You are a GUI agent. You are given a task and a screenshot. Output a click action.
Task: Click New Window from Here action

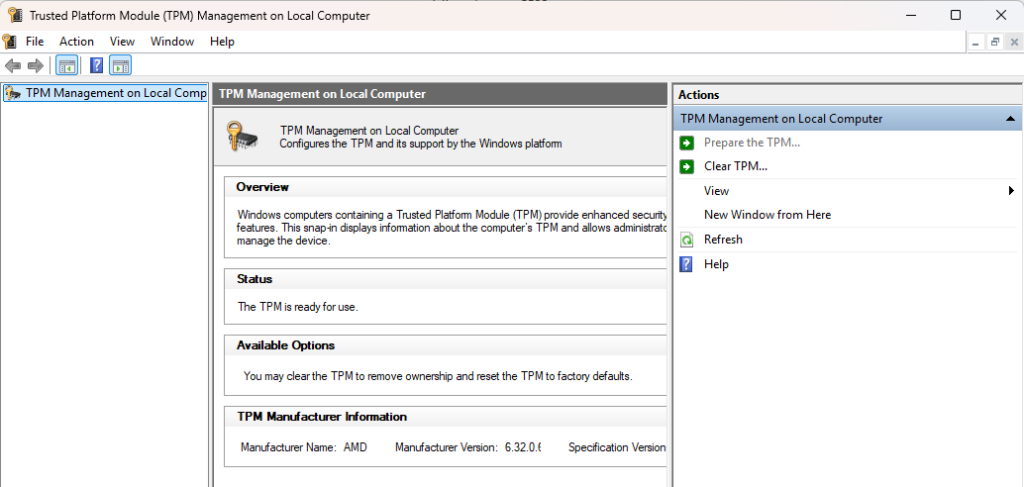click(x=767, y=215)
